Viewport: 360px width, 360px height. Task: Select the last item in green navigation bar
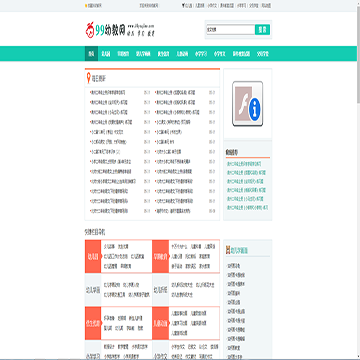[x=263, y=54]
